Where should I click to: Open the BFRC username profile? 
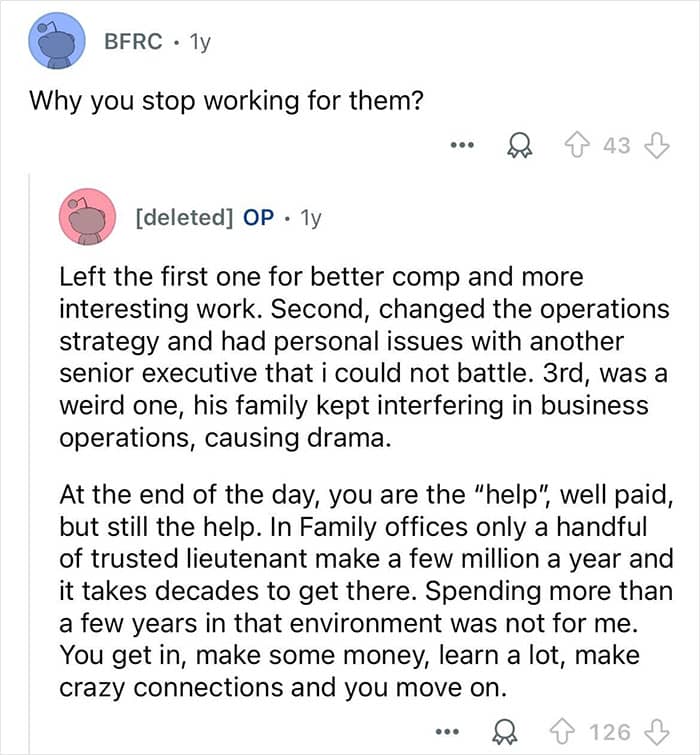(x=134, y=42)
